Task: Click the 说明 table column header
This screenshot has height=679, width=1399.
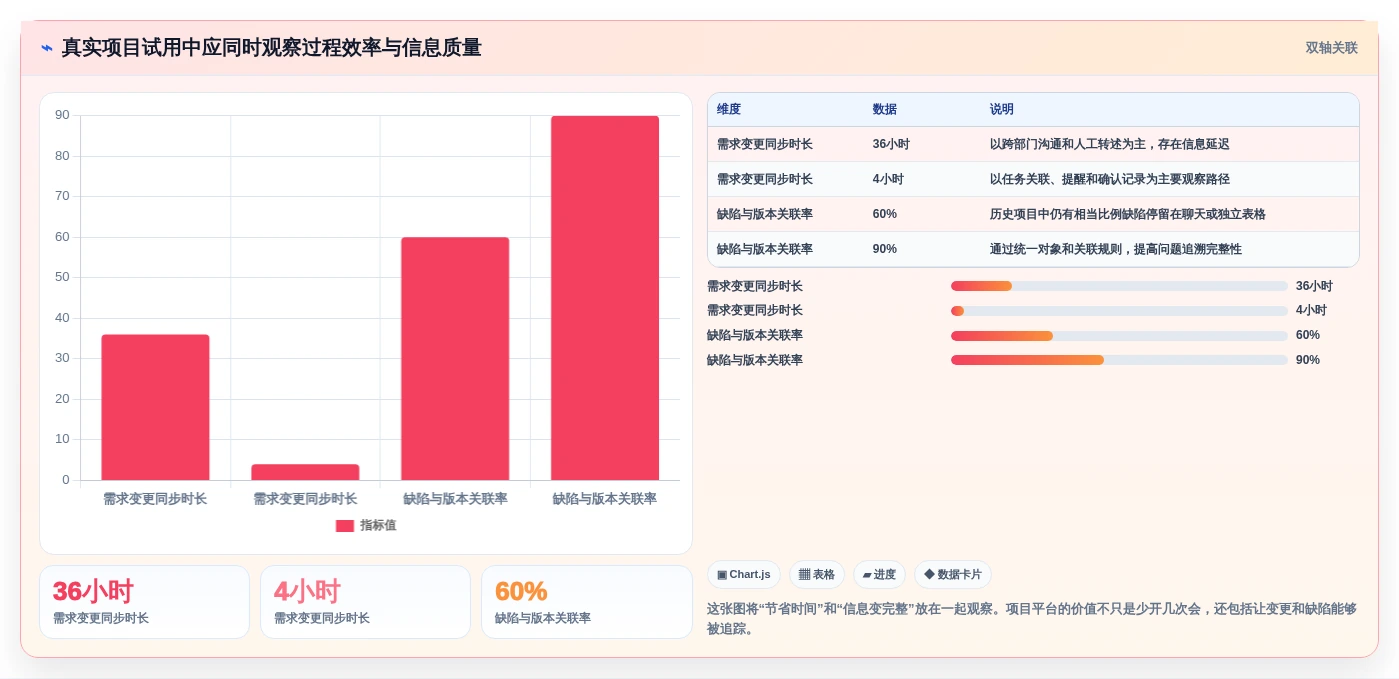Action: tap(1002, 110)
